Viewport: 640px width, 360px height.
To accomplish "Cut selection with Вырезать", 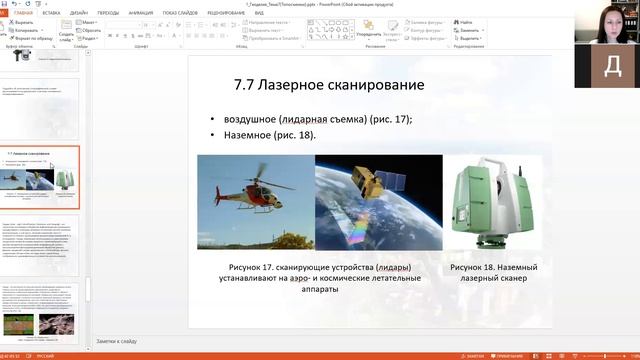I will click(x=21, y=22).
